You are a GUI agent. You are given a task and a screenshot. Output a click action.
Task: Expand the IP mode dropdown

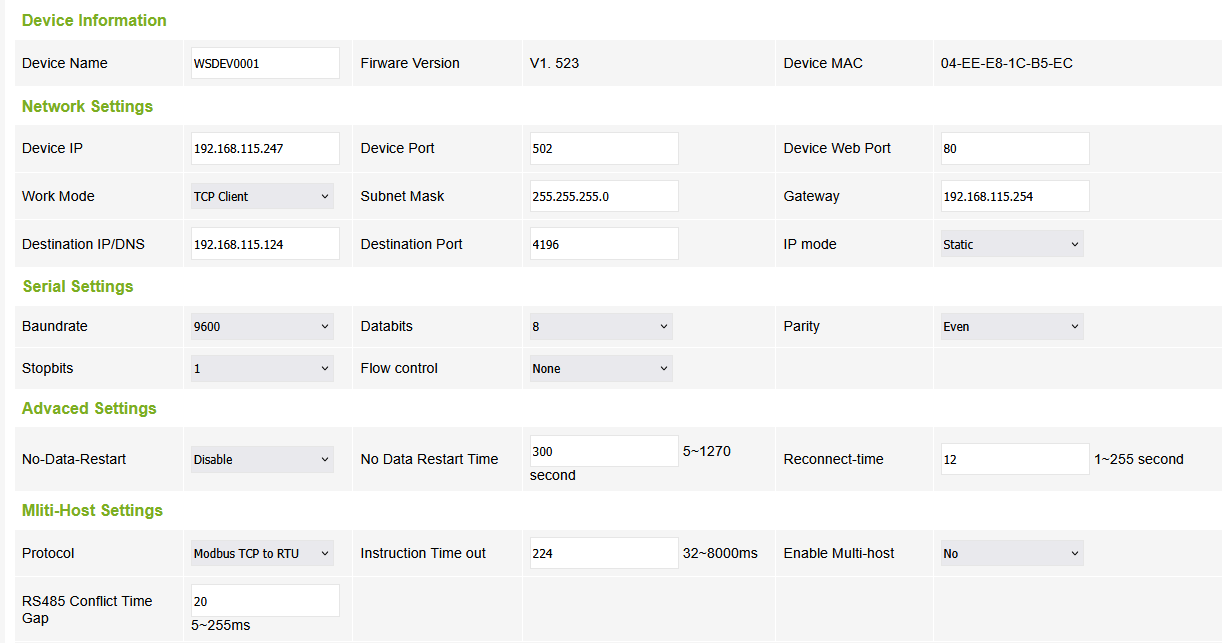1011,244
